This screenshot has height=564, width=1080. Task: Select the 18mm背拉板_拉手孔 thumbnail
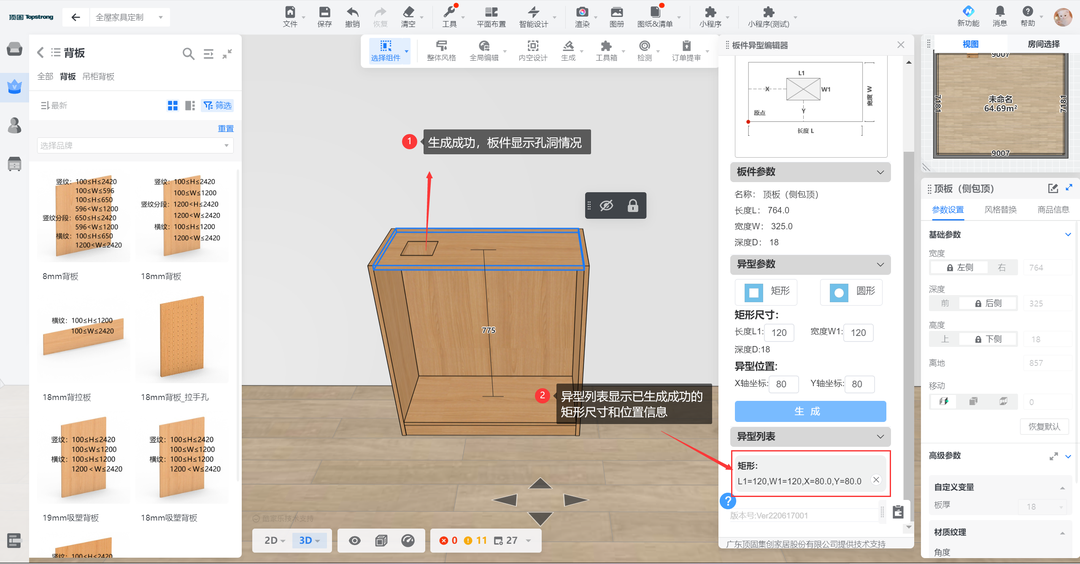click(x=180, y=340)
